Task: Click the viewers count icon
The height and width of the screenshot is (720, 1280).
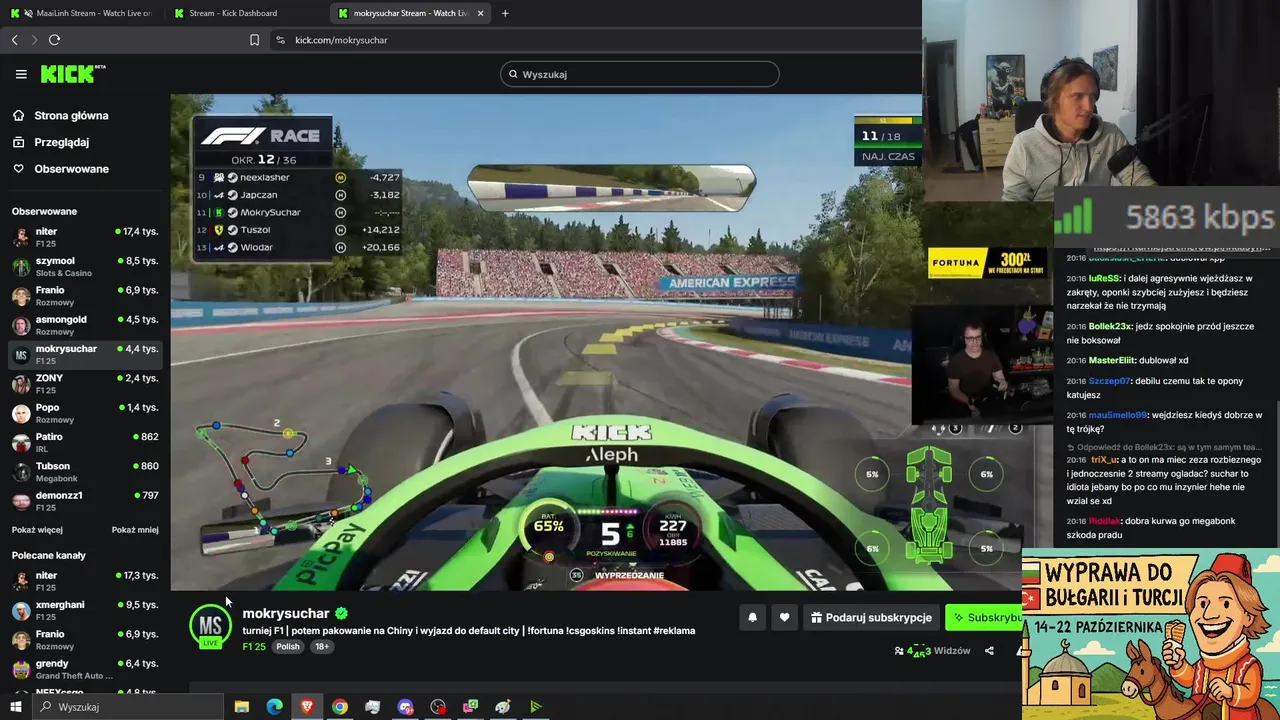Action: (x=899, y=651)
